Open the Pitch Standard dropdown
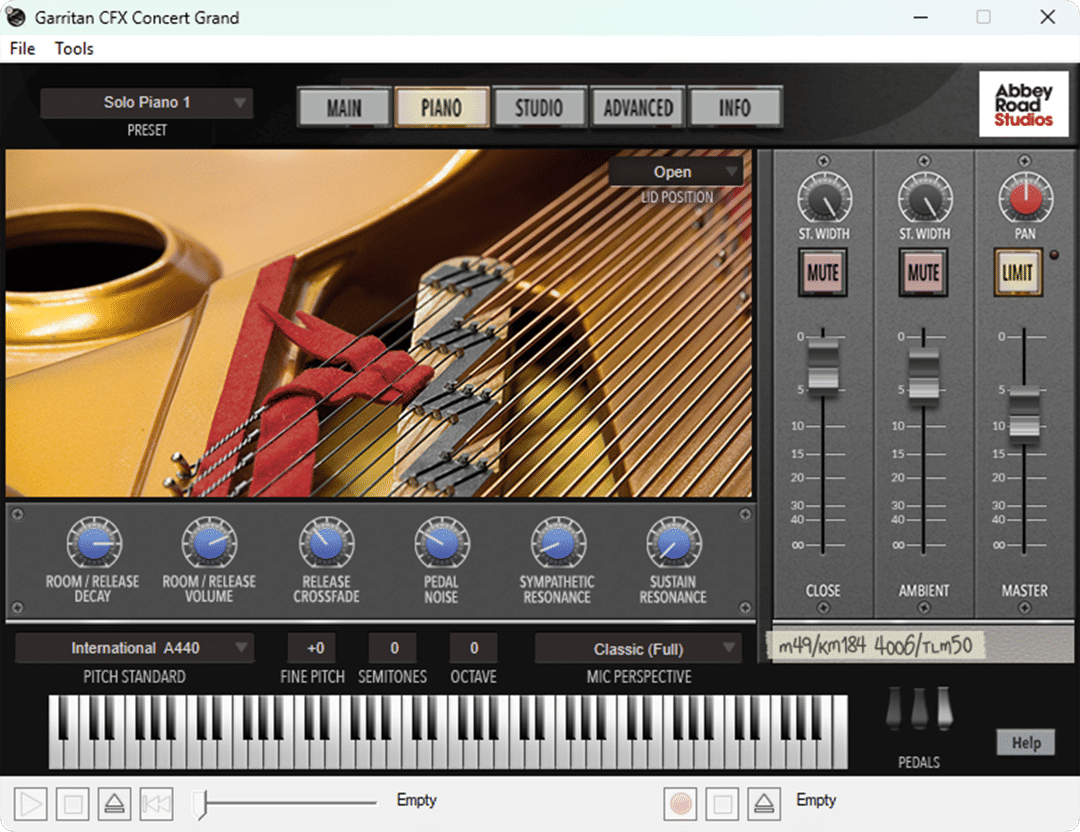The width and height of the screenshot is (1080, 832). pos(135,648)
